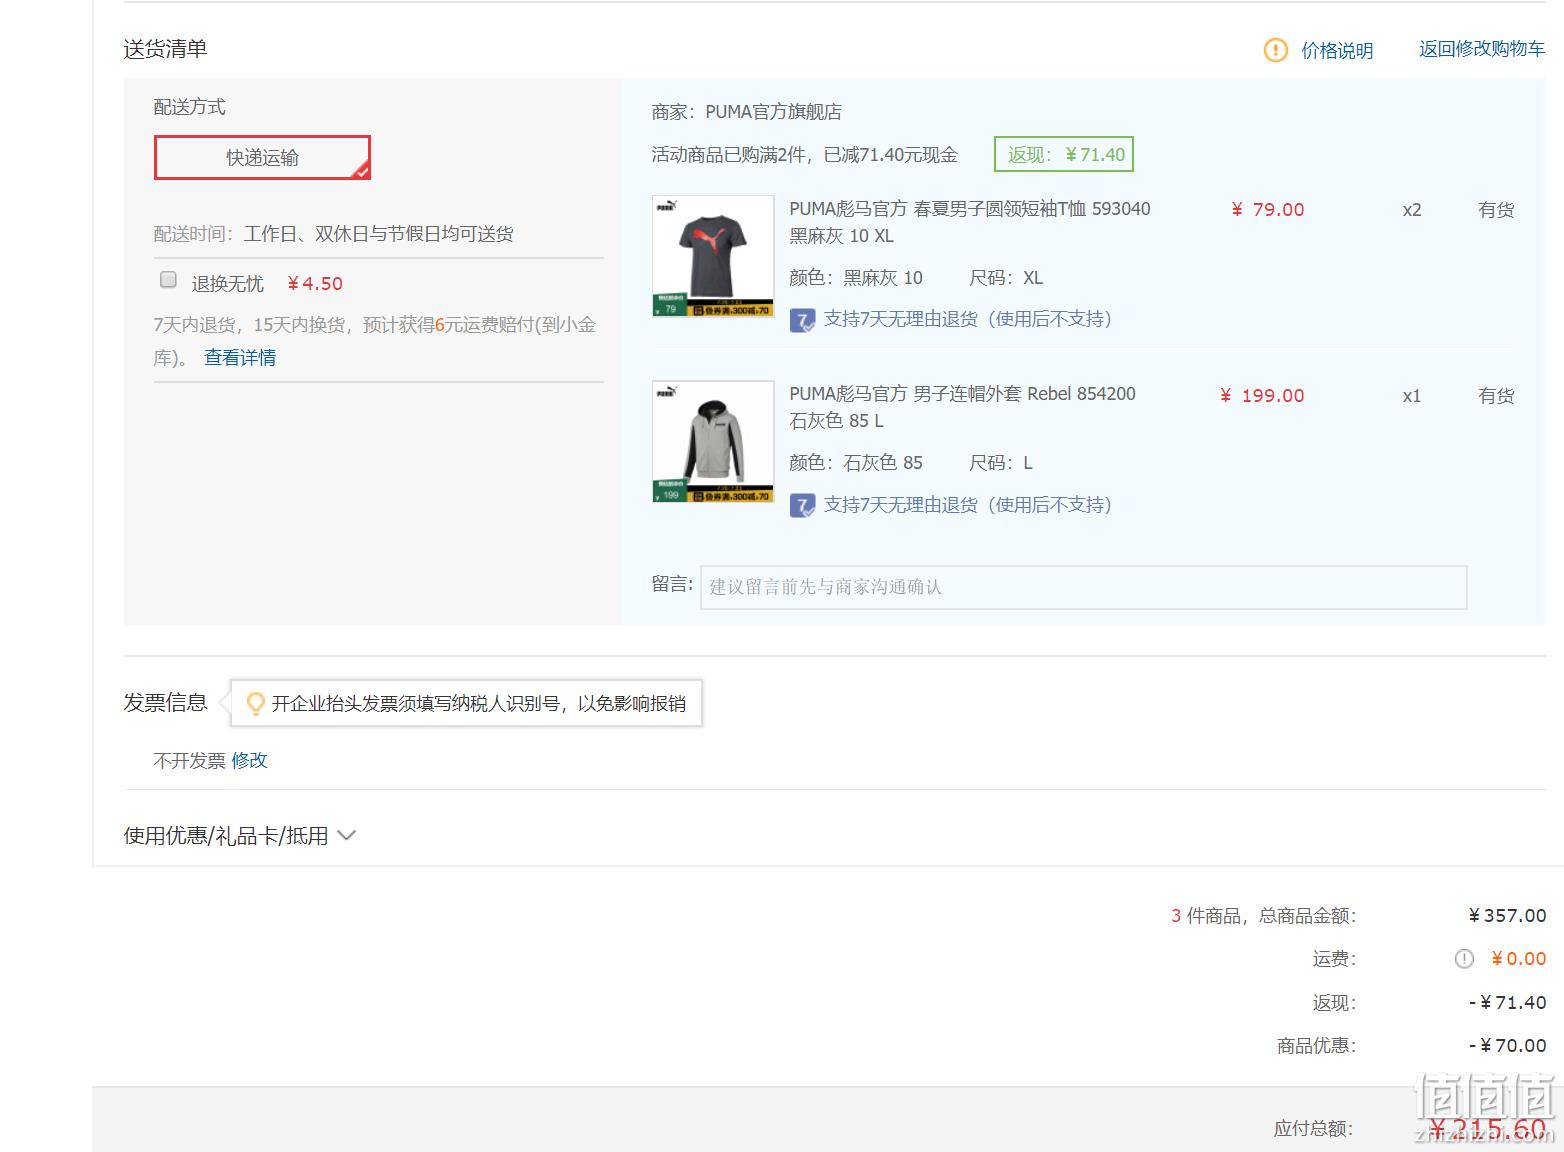Click the 返现 ¥71.40 badge

click(x=1064, y=155)
